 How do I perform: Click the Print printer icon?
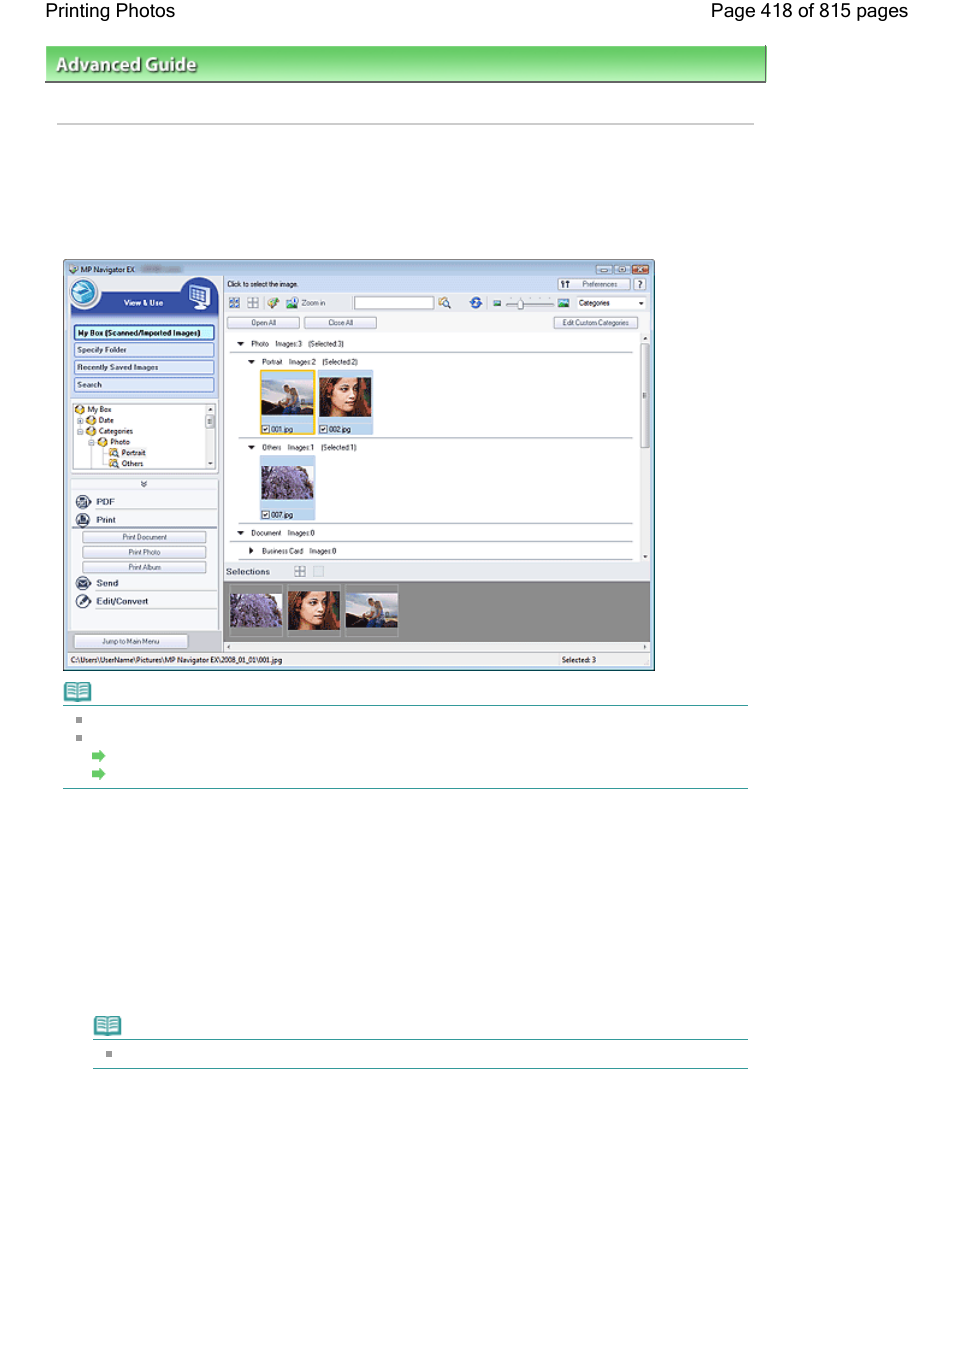(83, 519)
